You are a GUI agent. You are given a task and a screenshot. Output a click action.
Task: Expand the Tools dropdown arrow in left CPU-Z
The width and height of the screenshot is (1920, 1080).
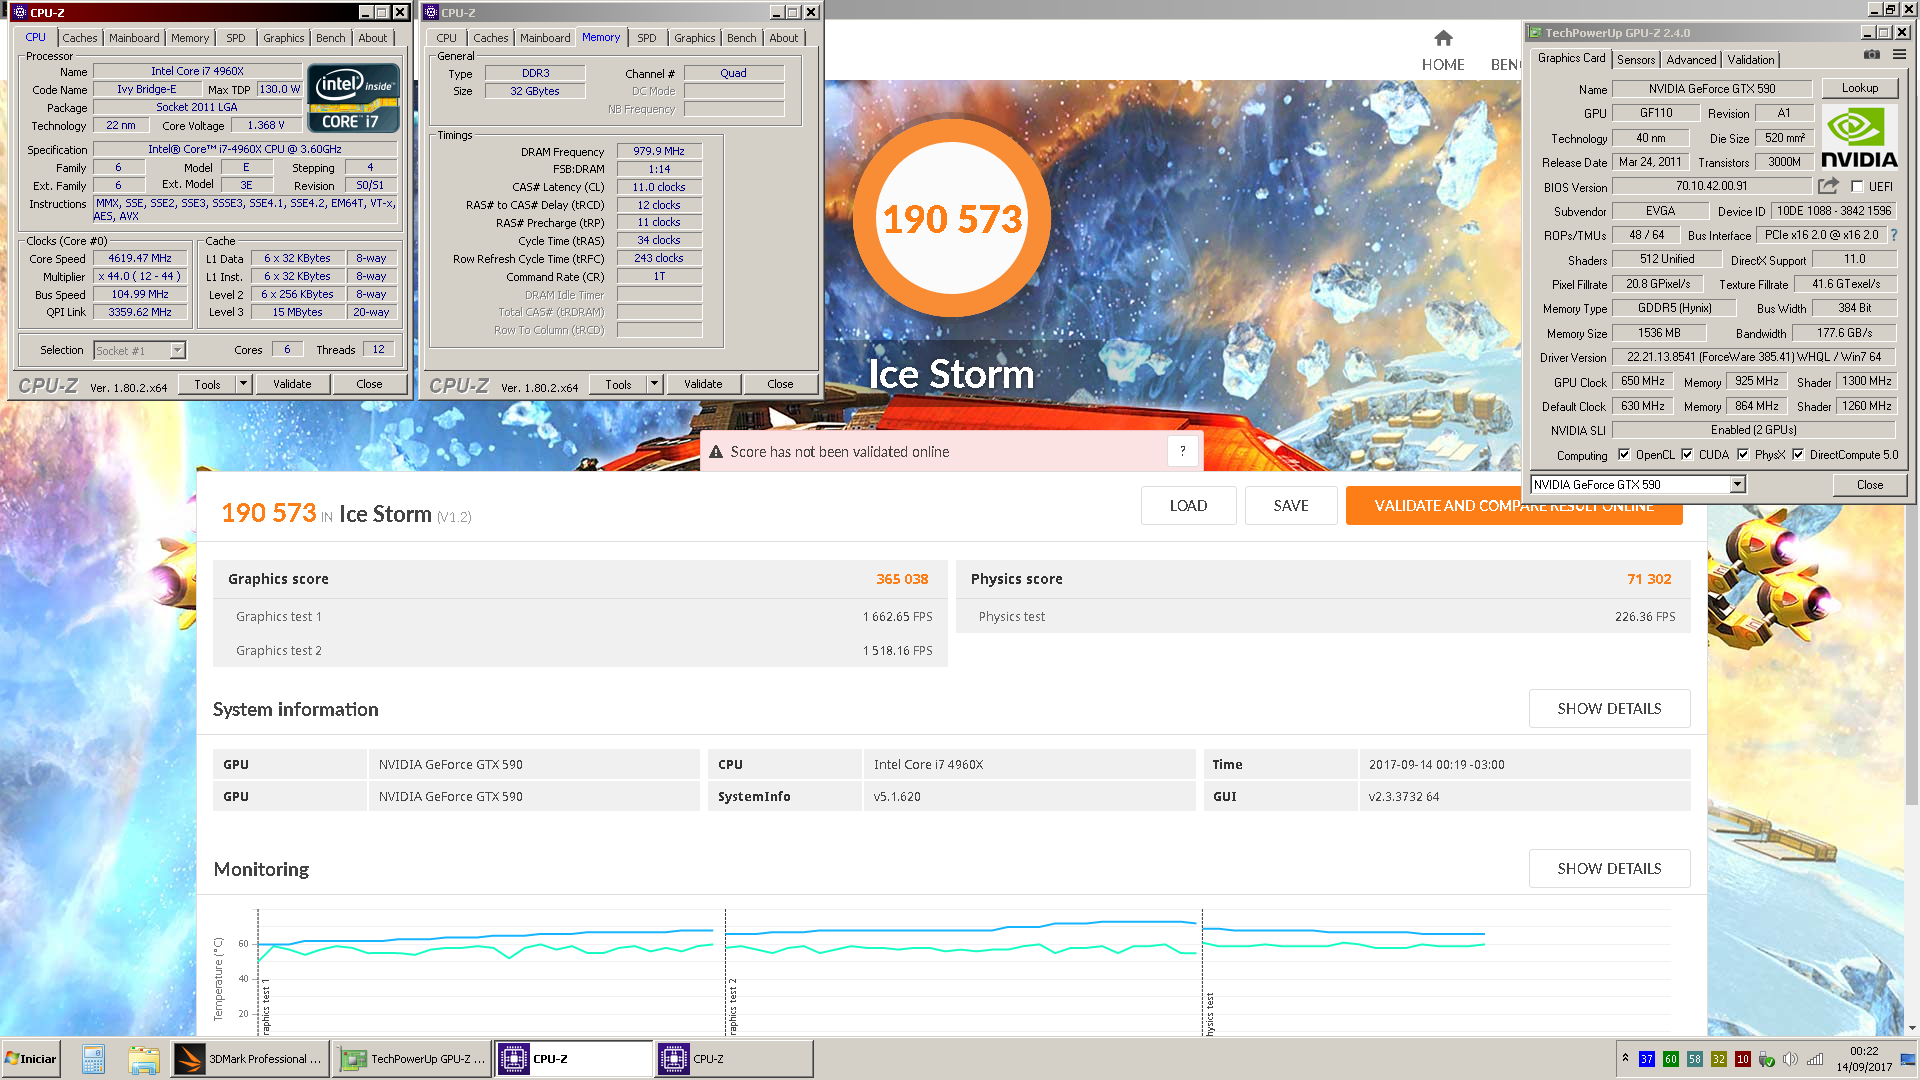coord(242,384)
